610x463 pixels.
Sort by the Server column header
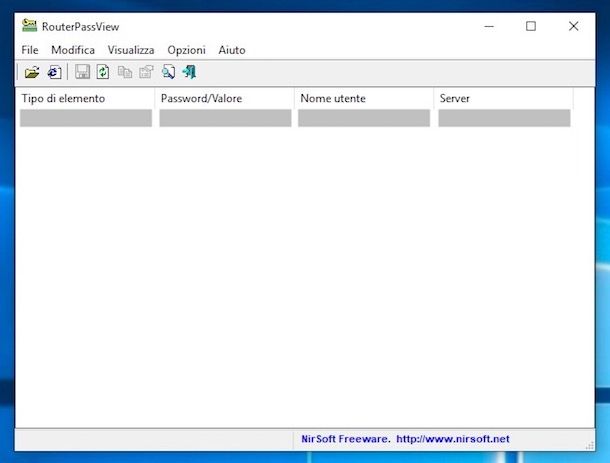pyautogui.click(x=503, y=98)
